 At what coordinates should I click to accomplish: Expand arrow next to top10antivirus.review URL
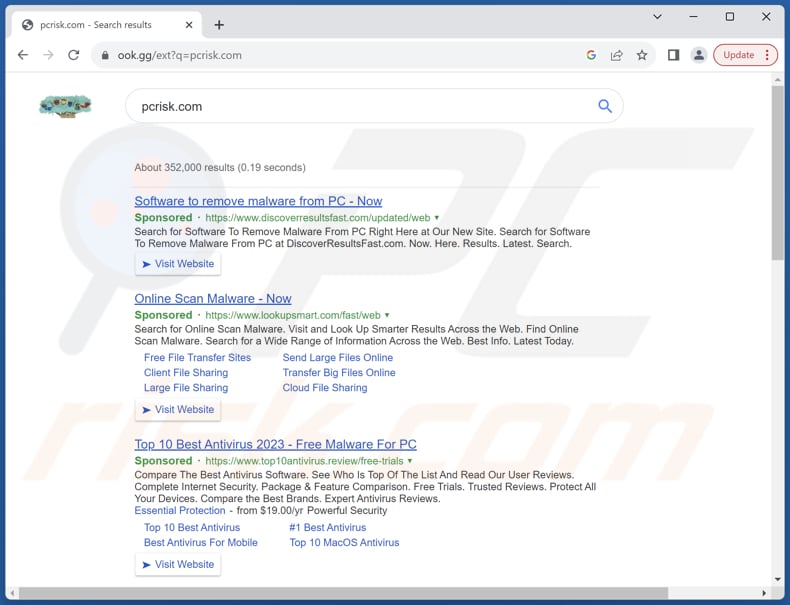coord(410,461)
